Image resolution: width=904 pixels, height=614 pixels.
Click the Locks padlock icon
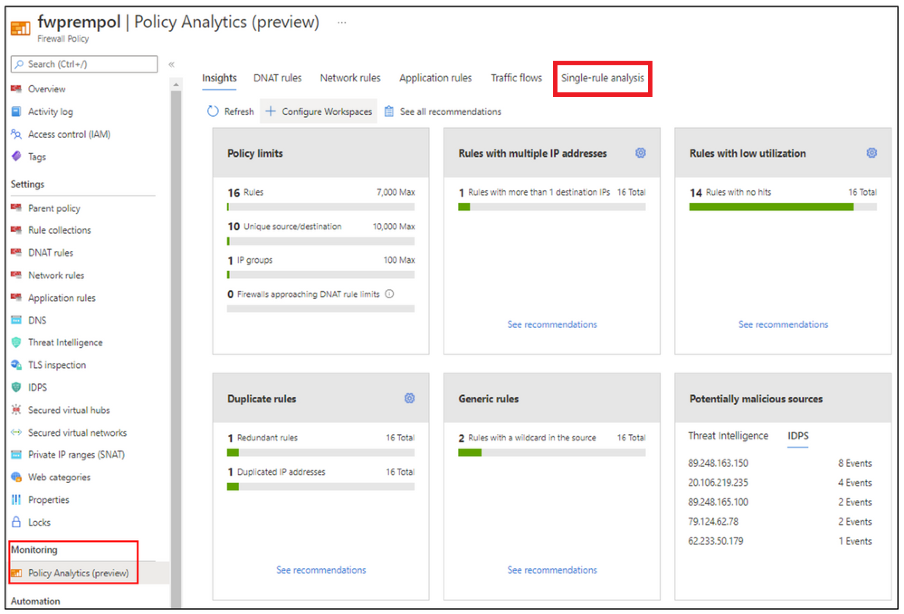tap(16, 522)
